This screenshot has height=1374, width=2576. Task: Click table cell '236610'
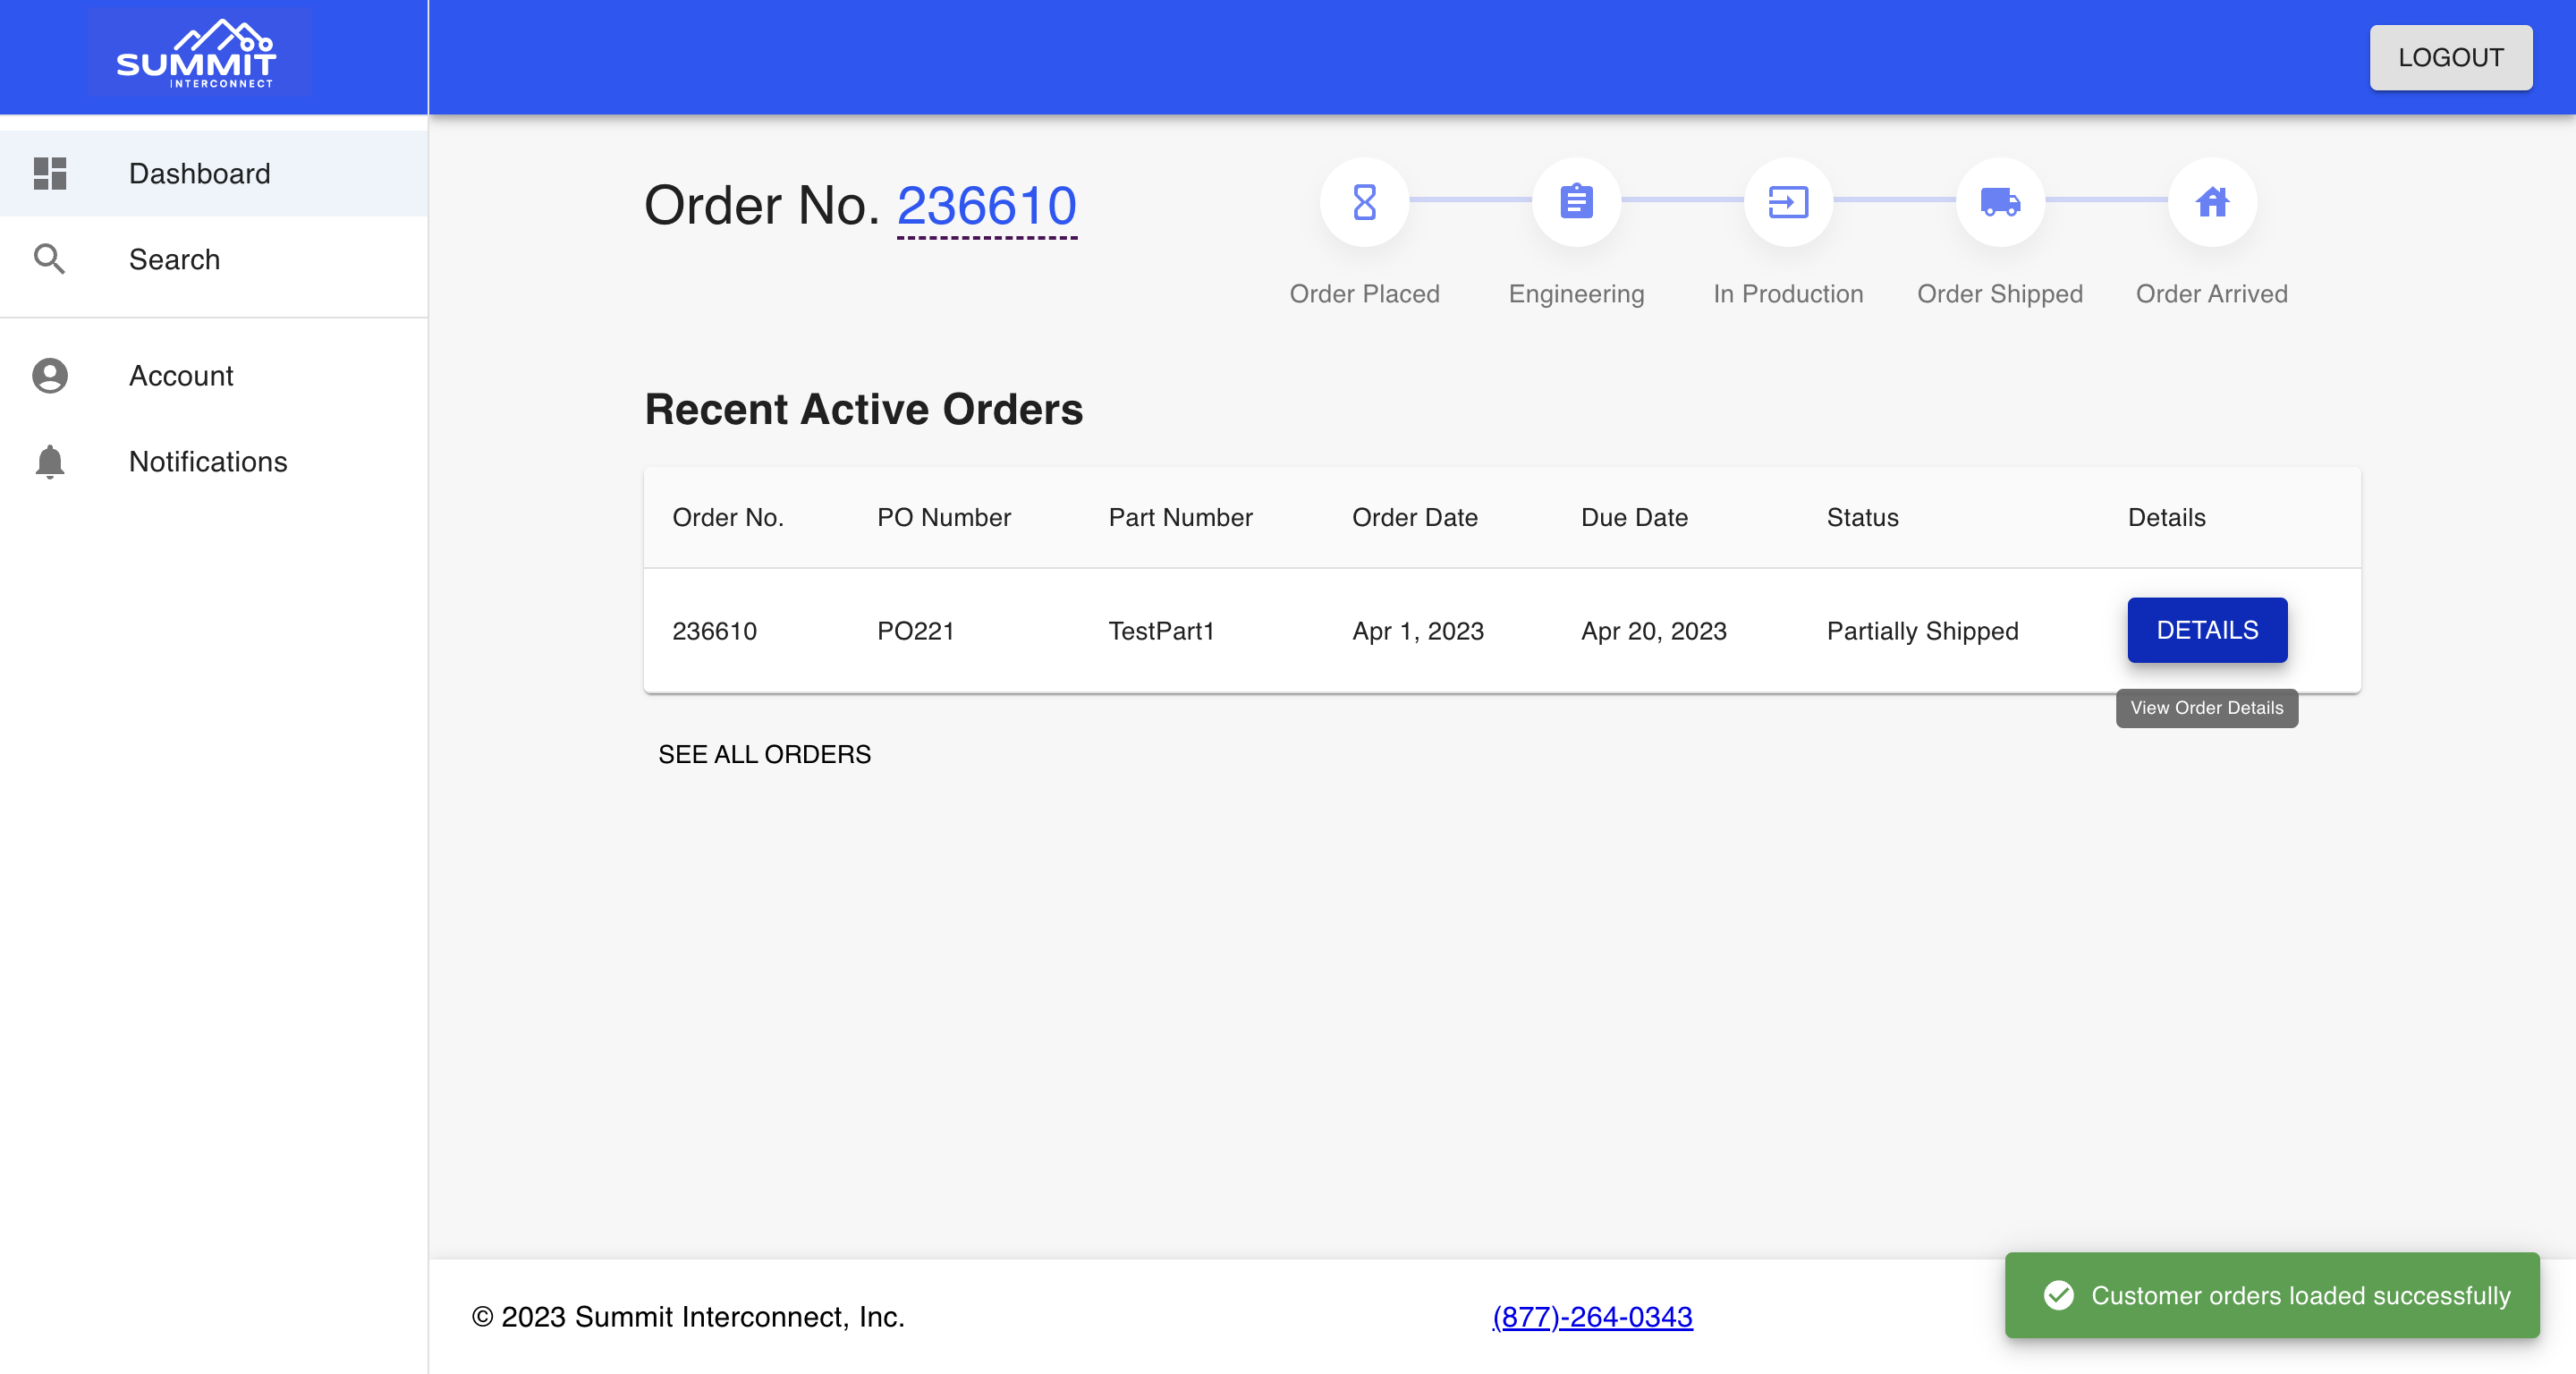tap(714, 631)
